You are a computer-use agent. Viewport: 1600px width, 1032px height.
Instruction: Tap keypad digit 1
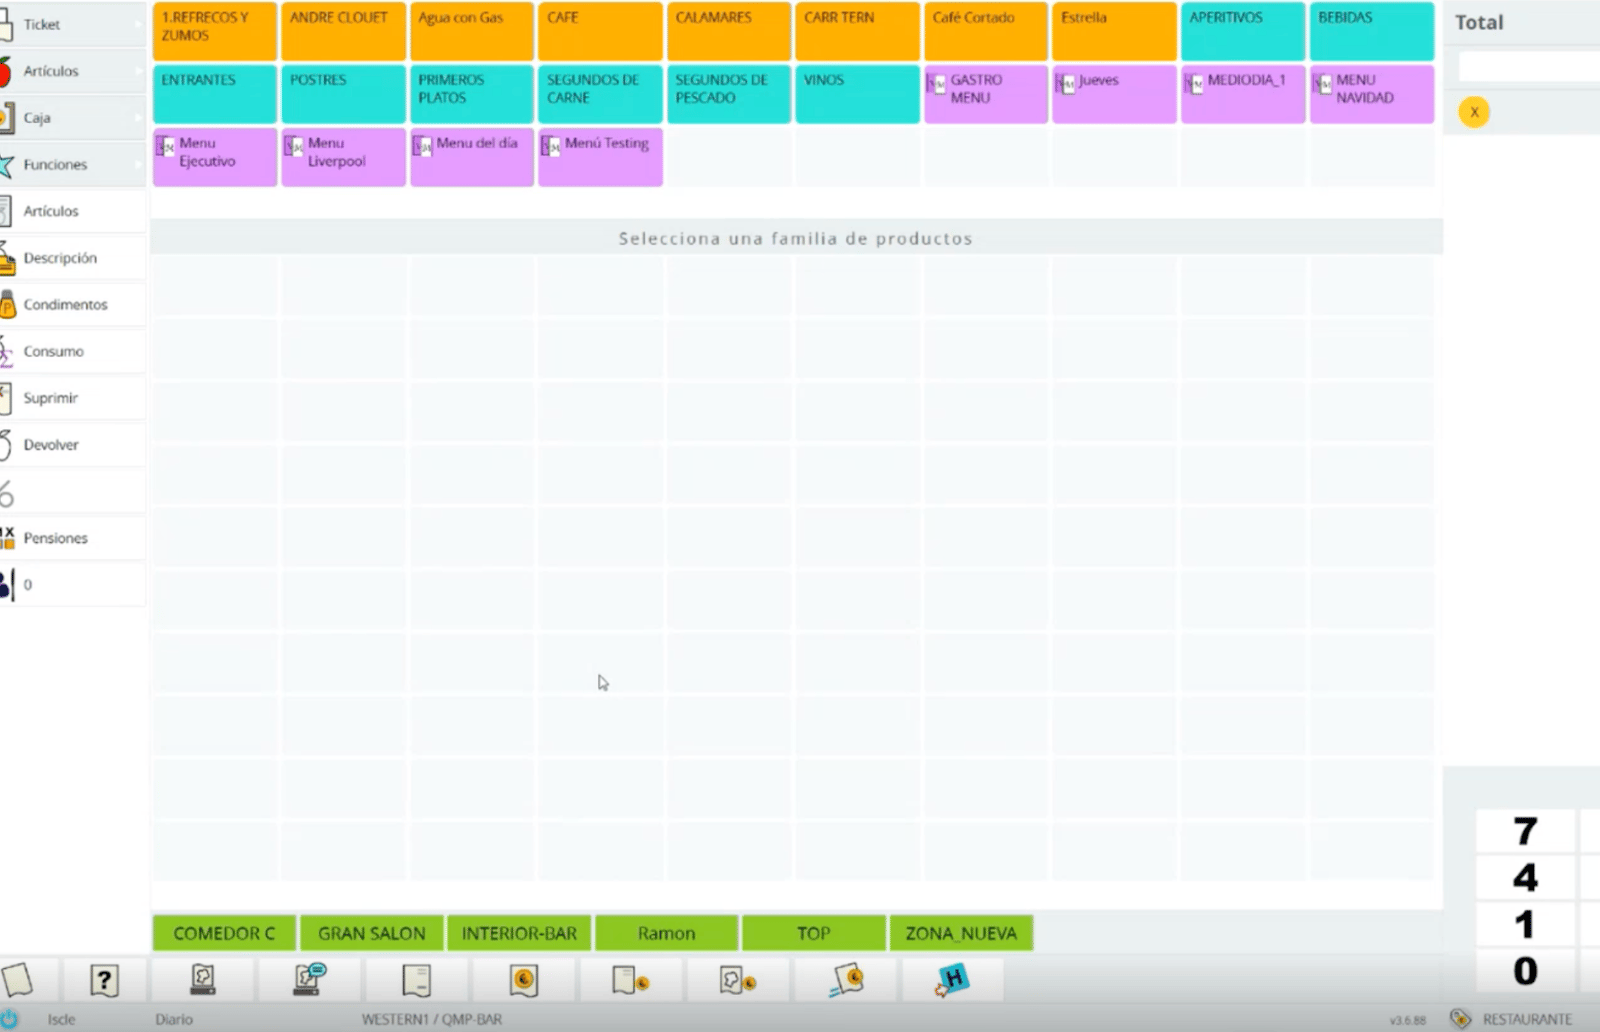pyautogui.click(x=1525, y=924)
